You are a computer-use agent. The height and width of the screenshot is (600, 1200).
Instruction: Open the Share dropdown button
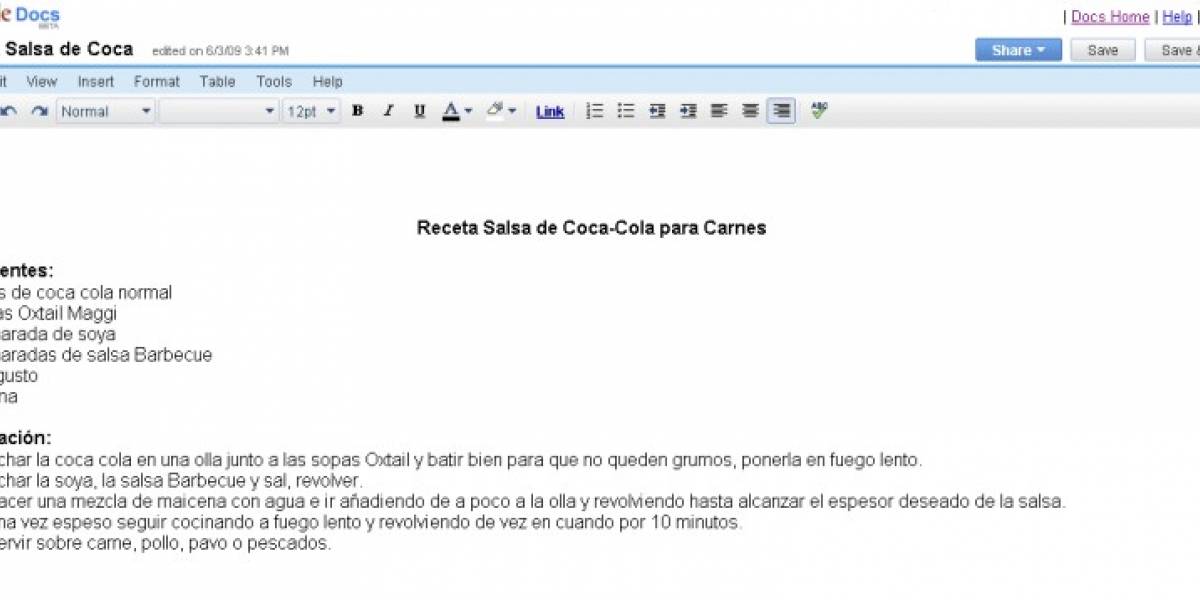(1019, 50)
